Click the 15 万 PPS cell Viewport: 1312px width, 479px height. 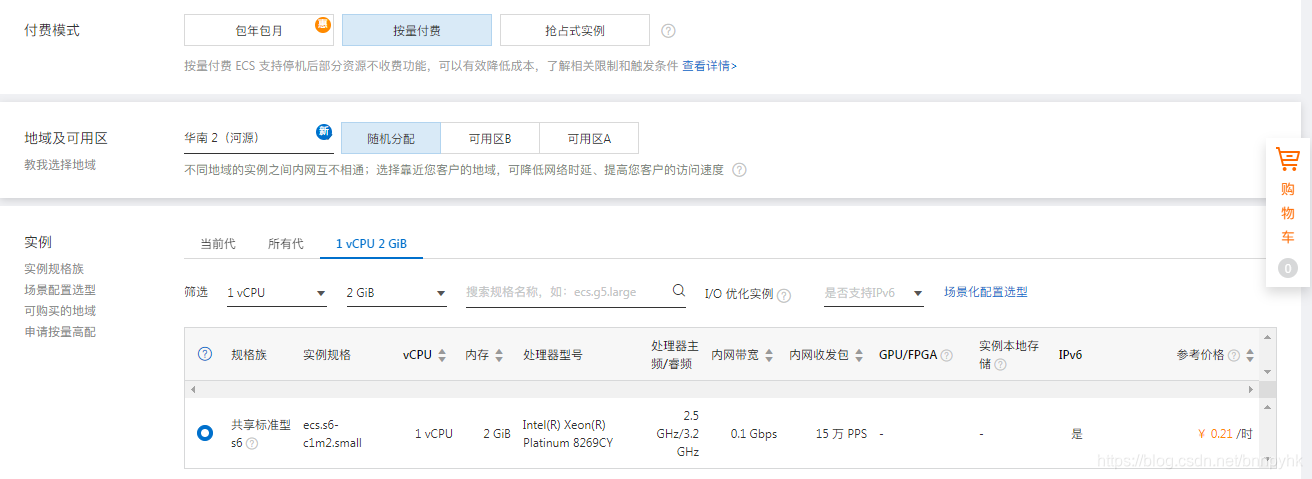click(841, 434)
